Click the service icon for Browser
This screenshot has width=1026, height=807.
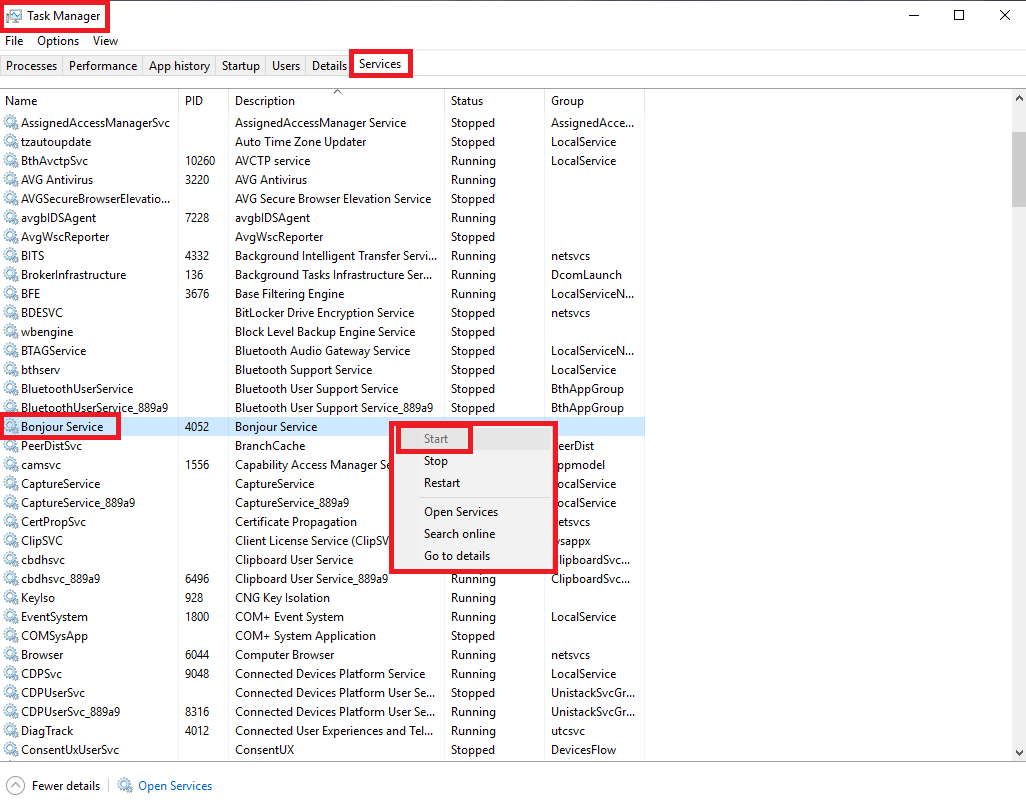[x=10, y=655]
